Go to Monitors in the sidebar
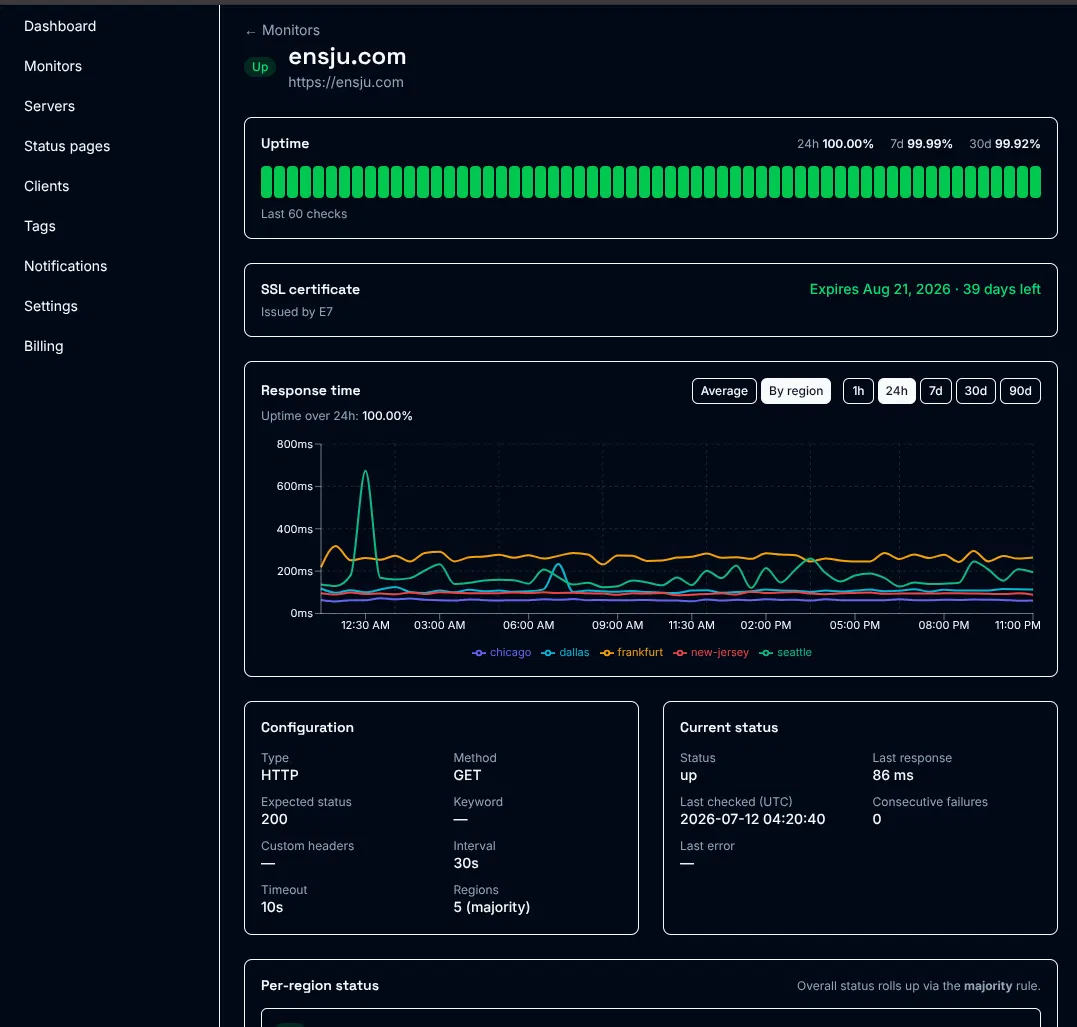This screenshot has width=1077, height=1027. [53, 66]
